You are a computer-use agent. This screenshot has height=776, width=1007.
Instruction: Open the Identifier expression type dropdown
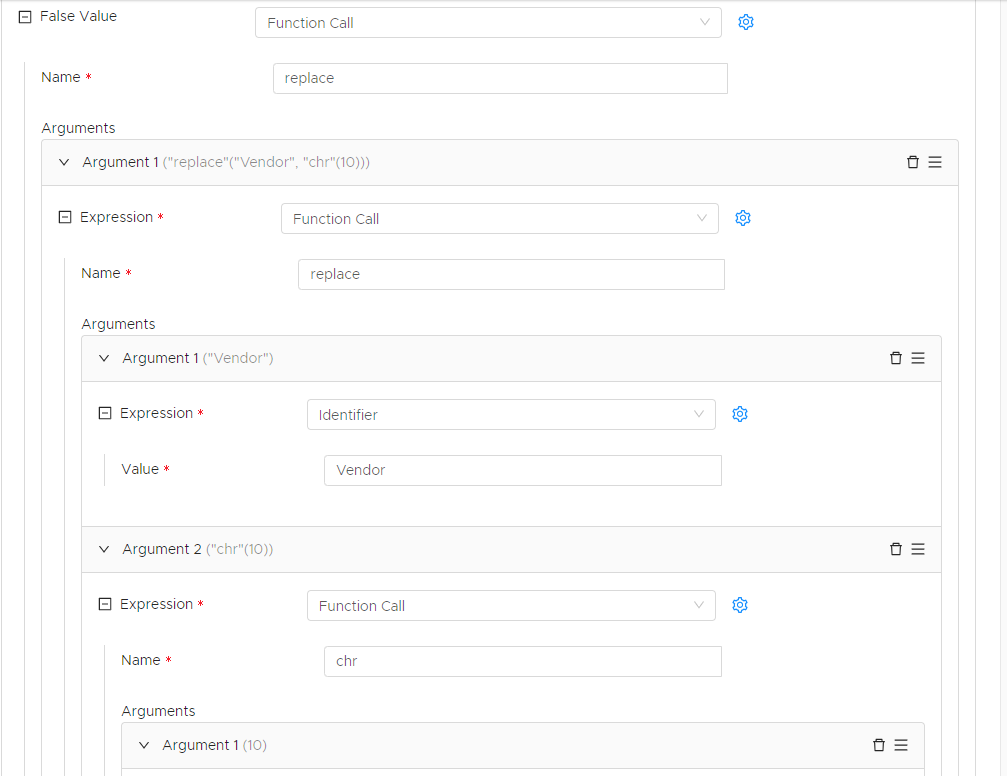(x=510, y=414)
